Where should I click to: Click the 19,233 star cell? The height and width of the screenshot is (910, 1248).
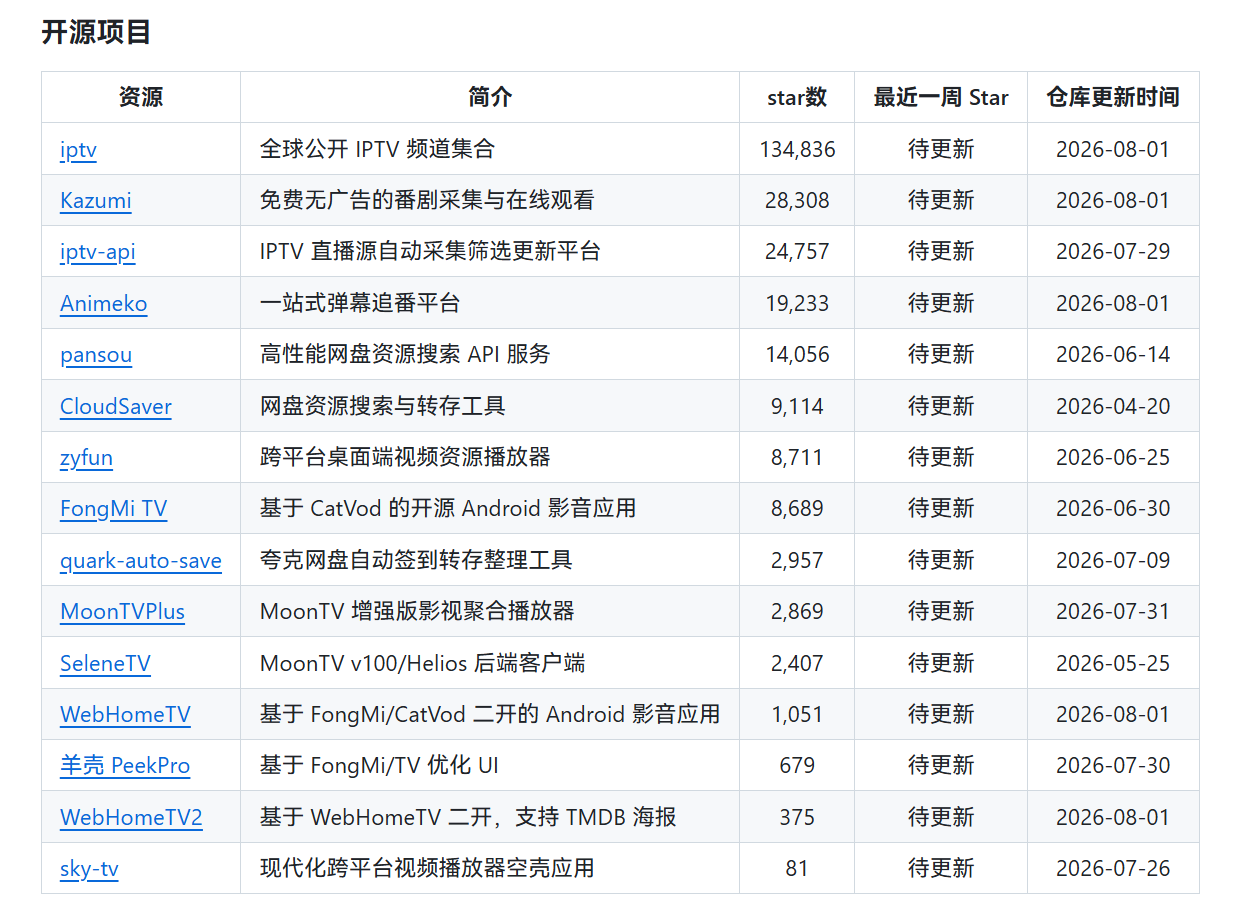(797, 304)
